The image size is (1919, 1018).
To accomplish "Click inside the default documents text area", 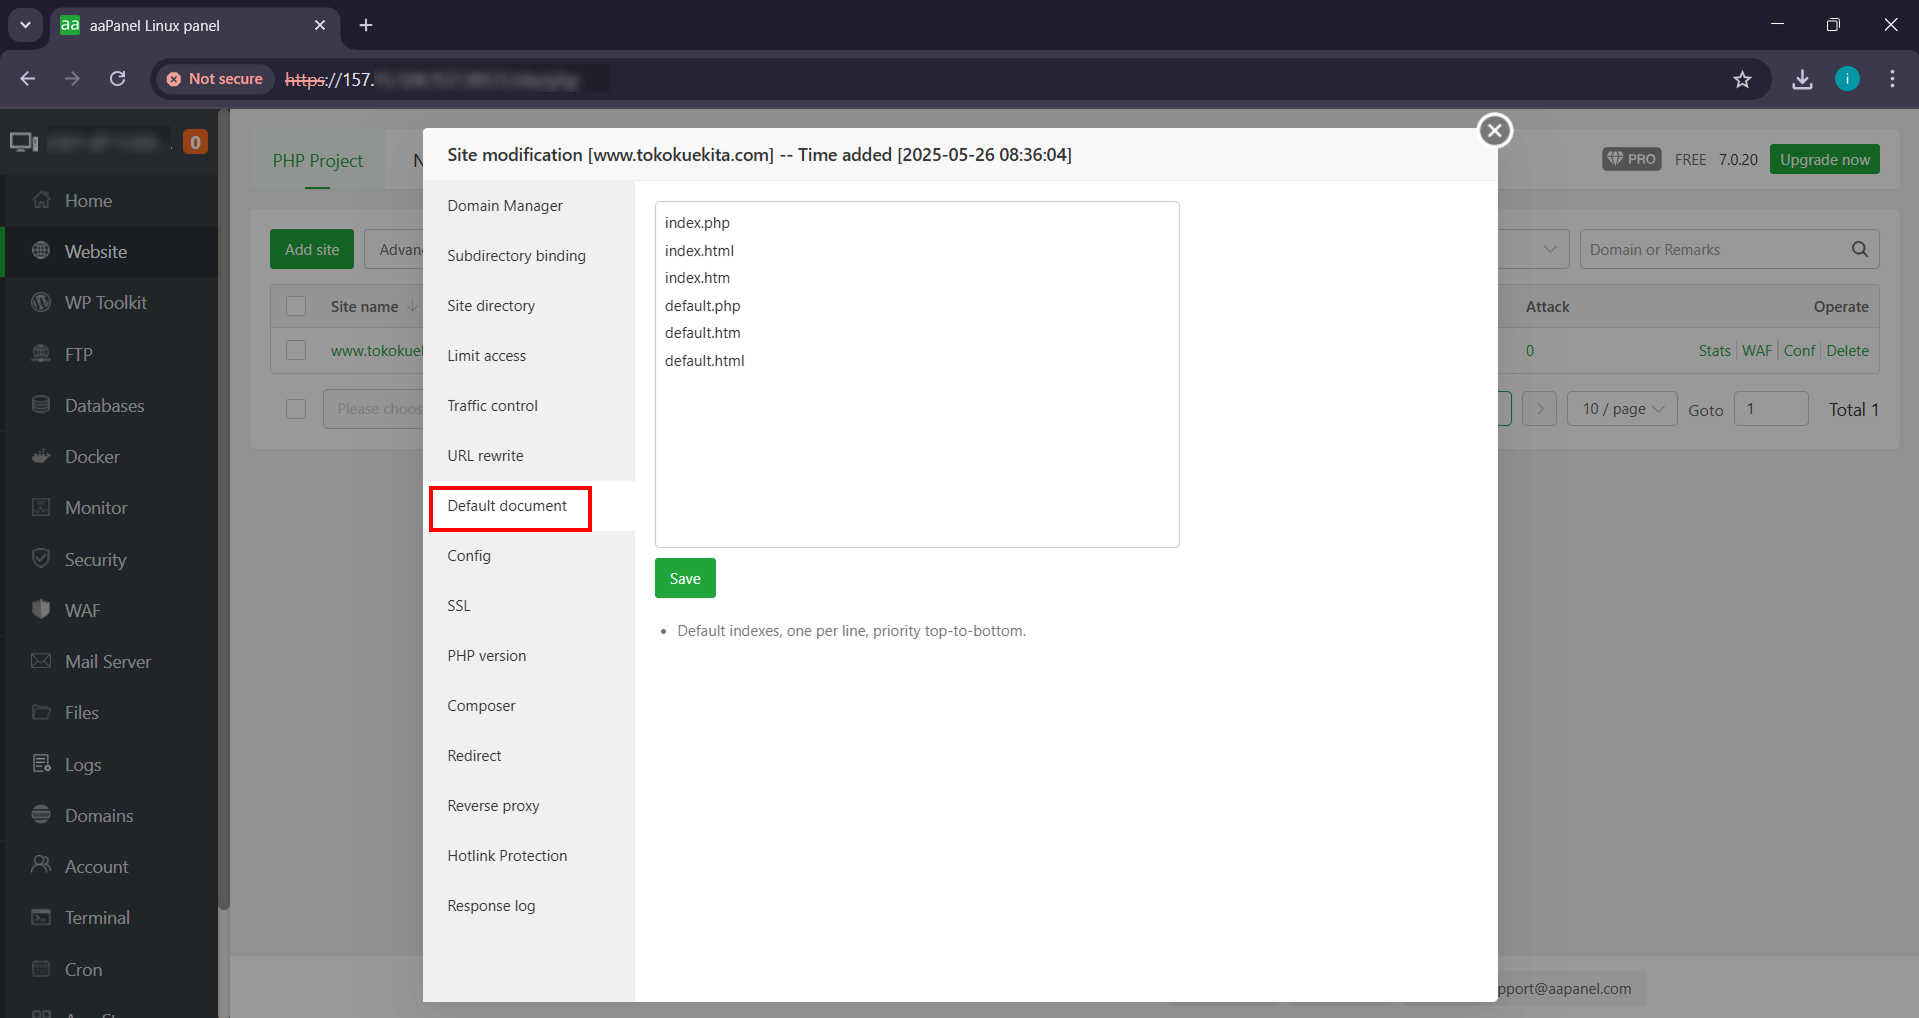I will click(x=916, y=450).
